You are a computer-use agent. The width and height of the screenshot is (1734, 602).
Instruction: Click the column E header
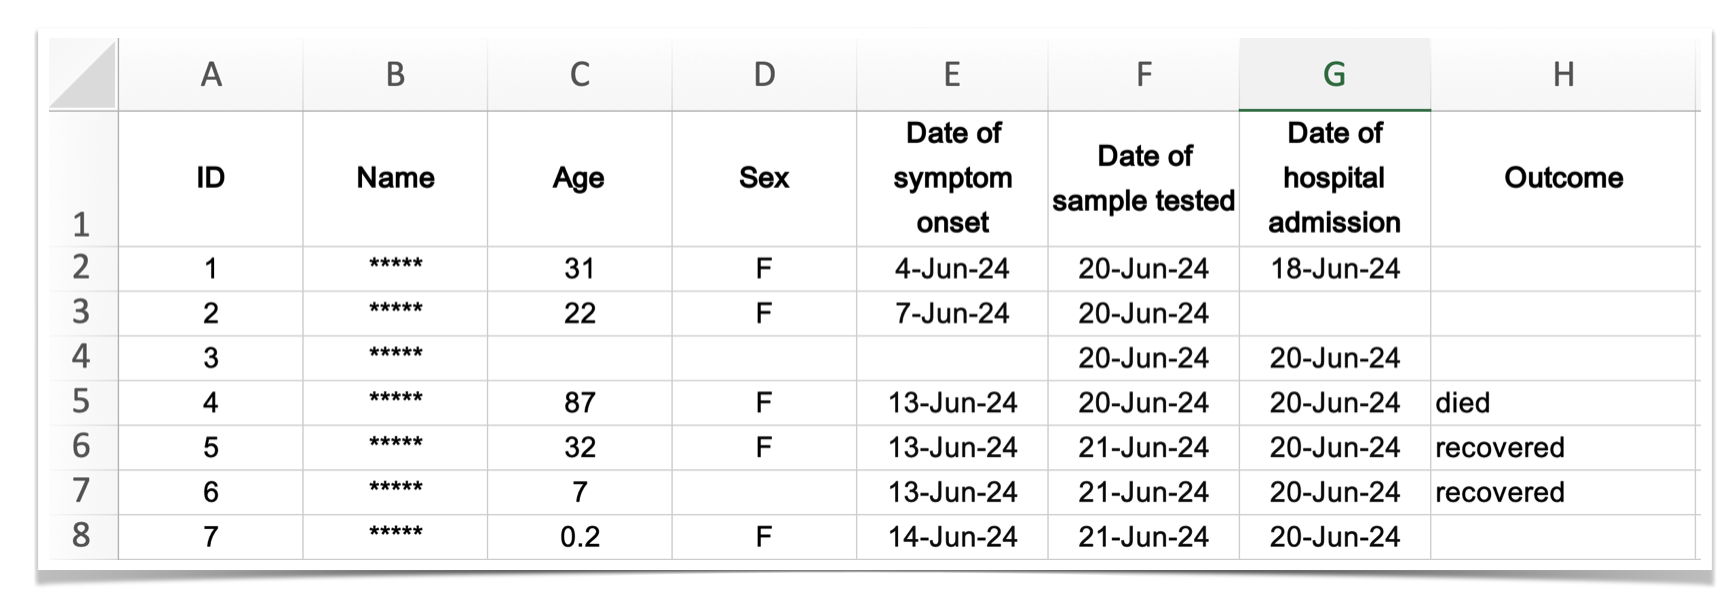pyautogui.click(x=952, y=75)
